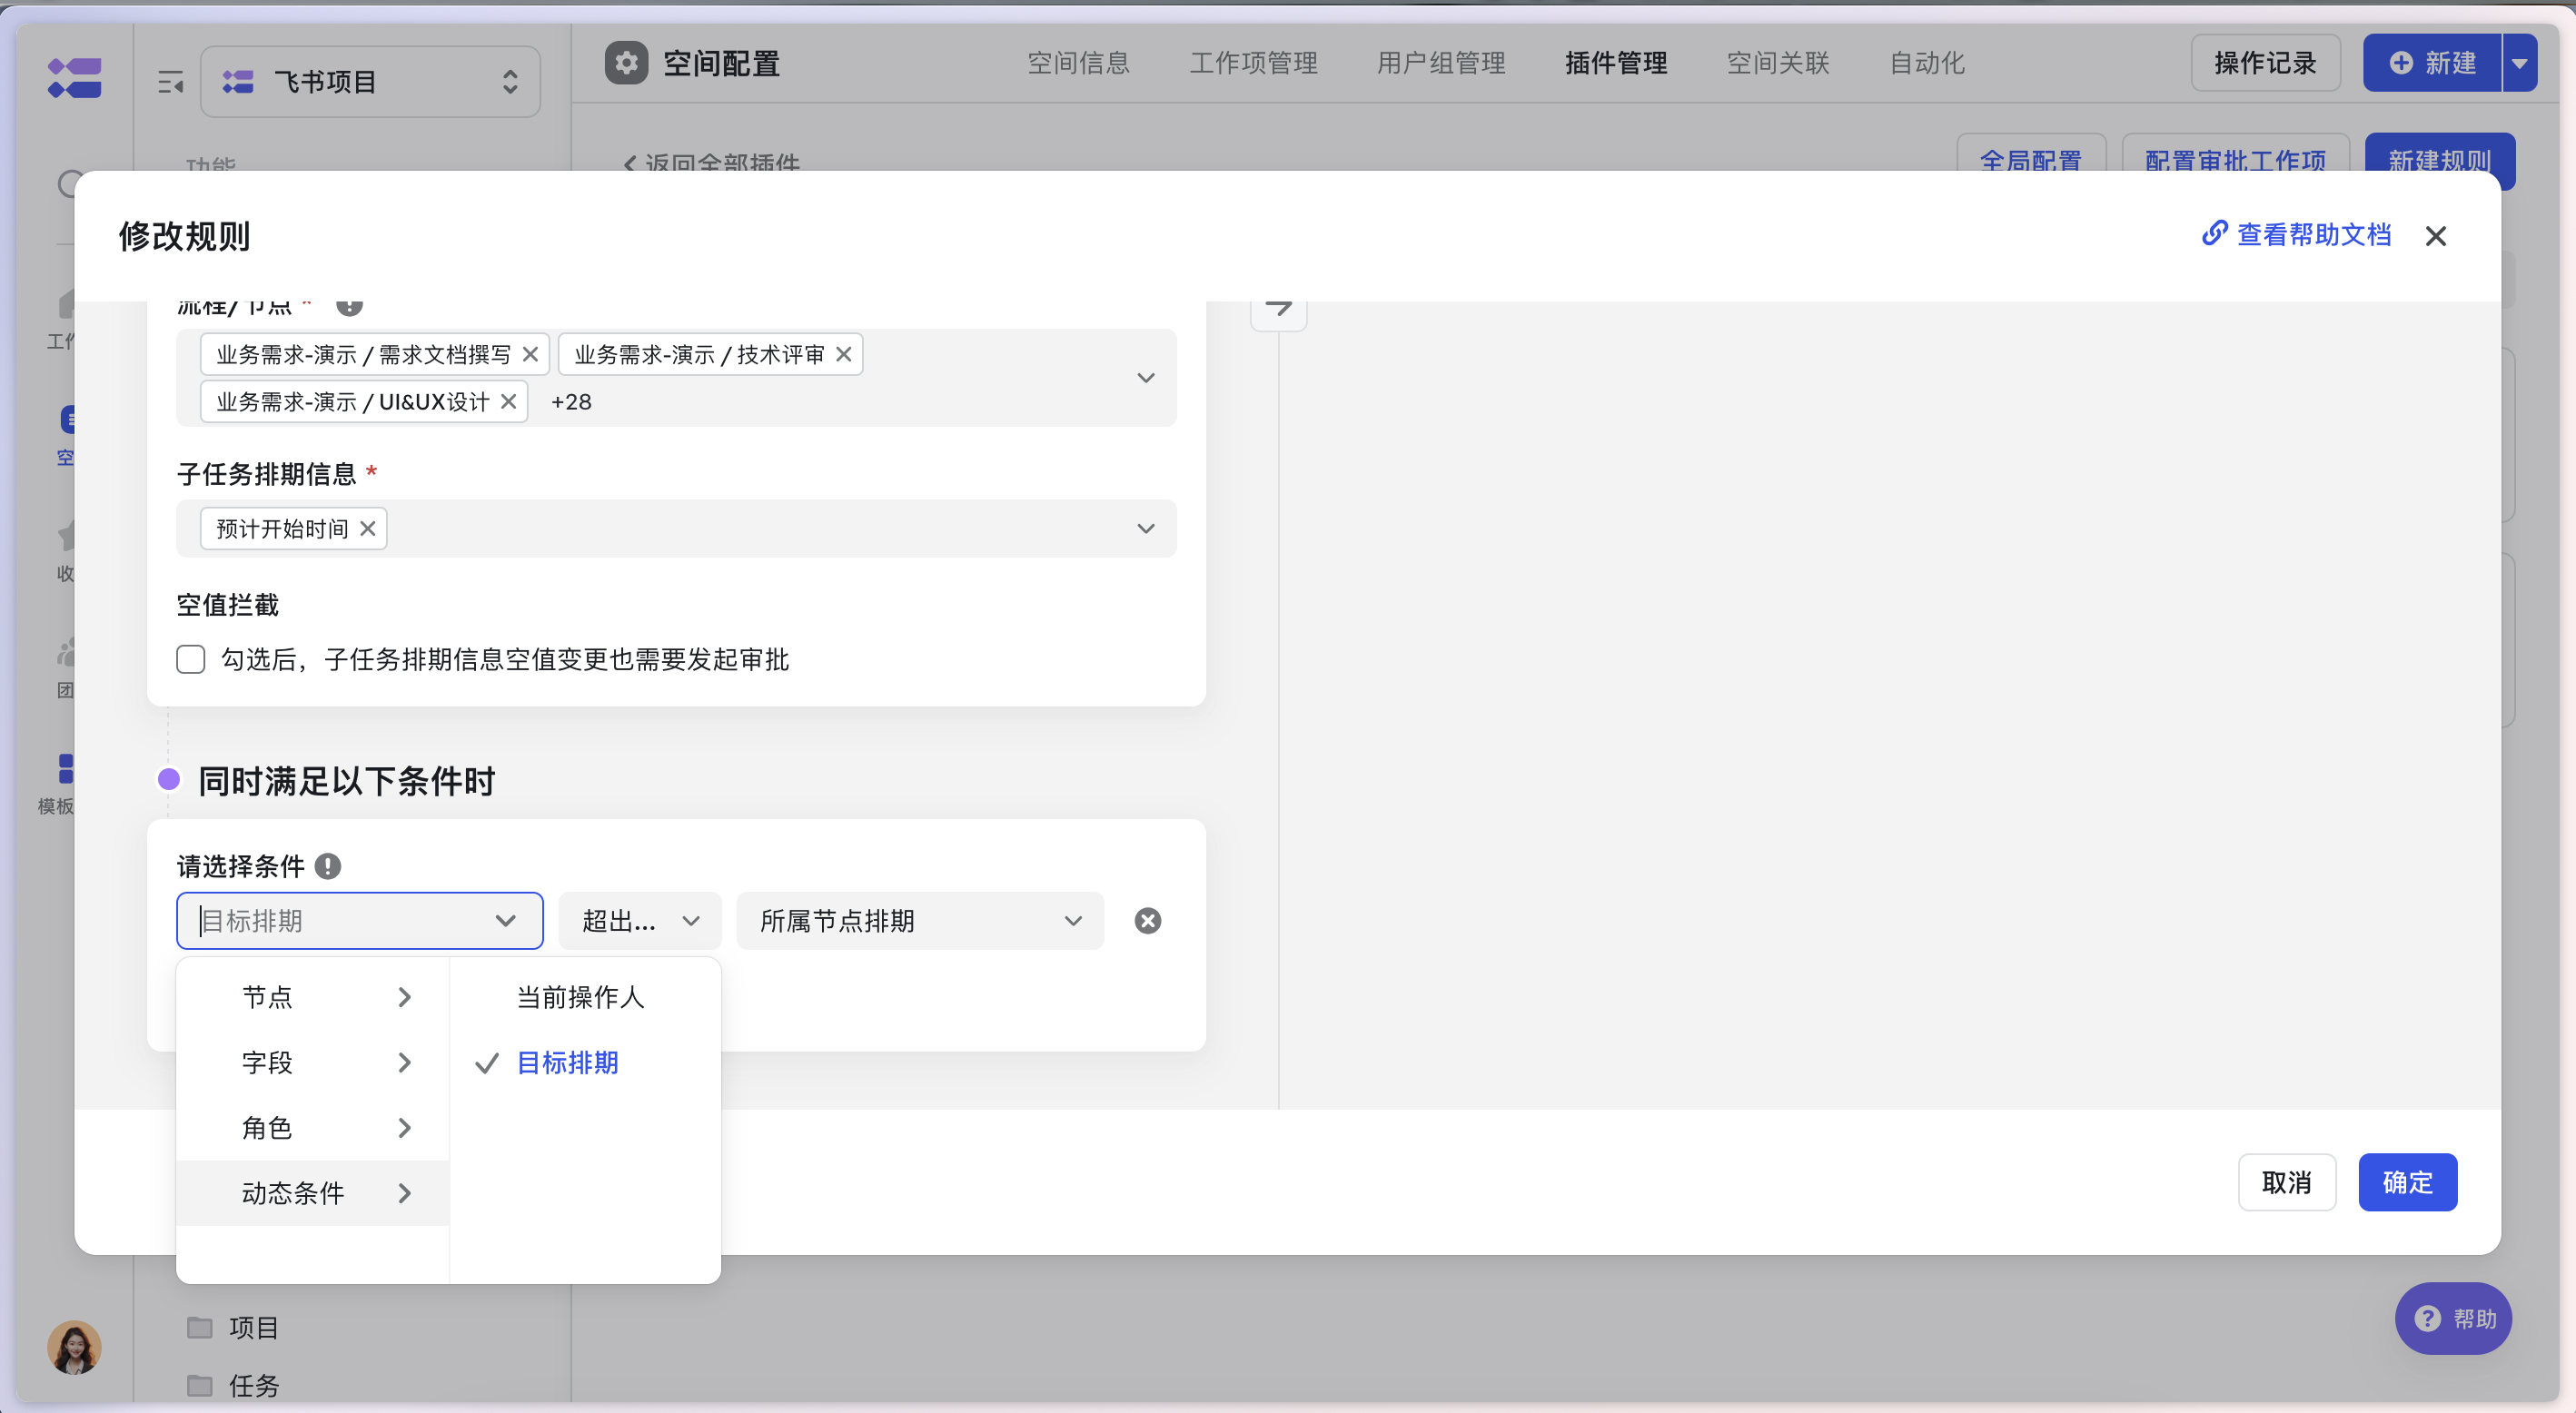Remove the 业务需求-演示 / 技术评审 tag
Screen dimensions: 2576x1413
coord(843,354)
